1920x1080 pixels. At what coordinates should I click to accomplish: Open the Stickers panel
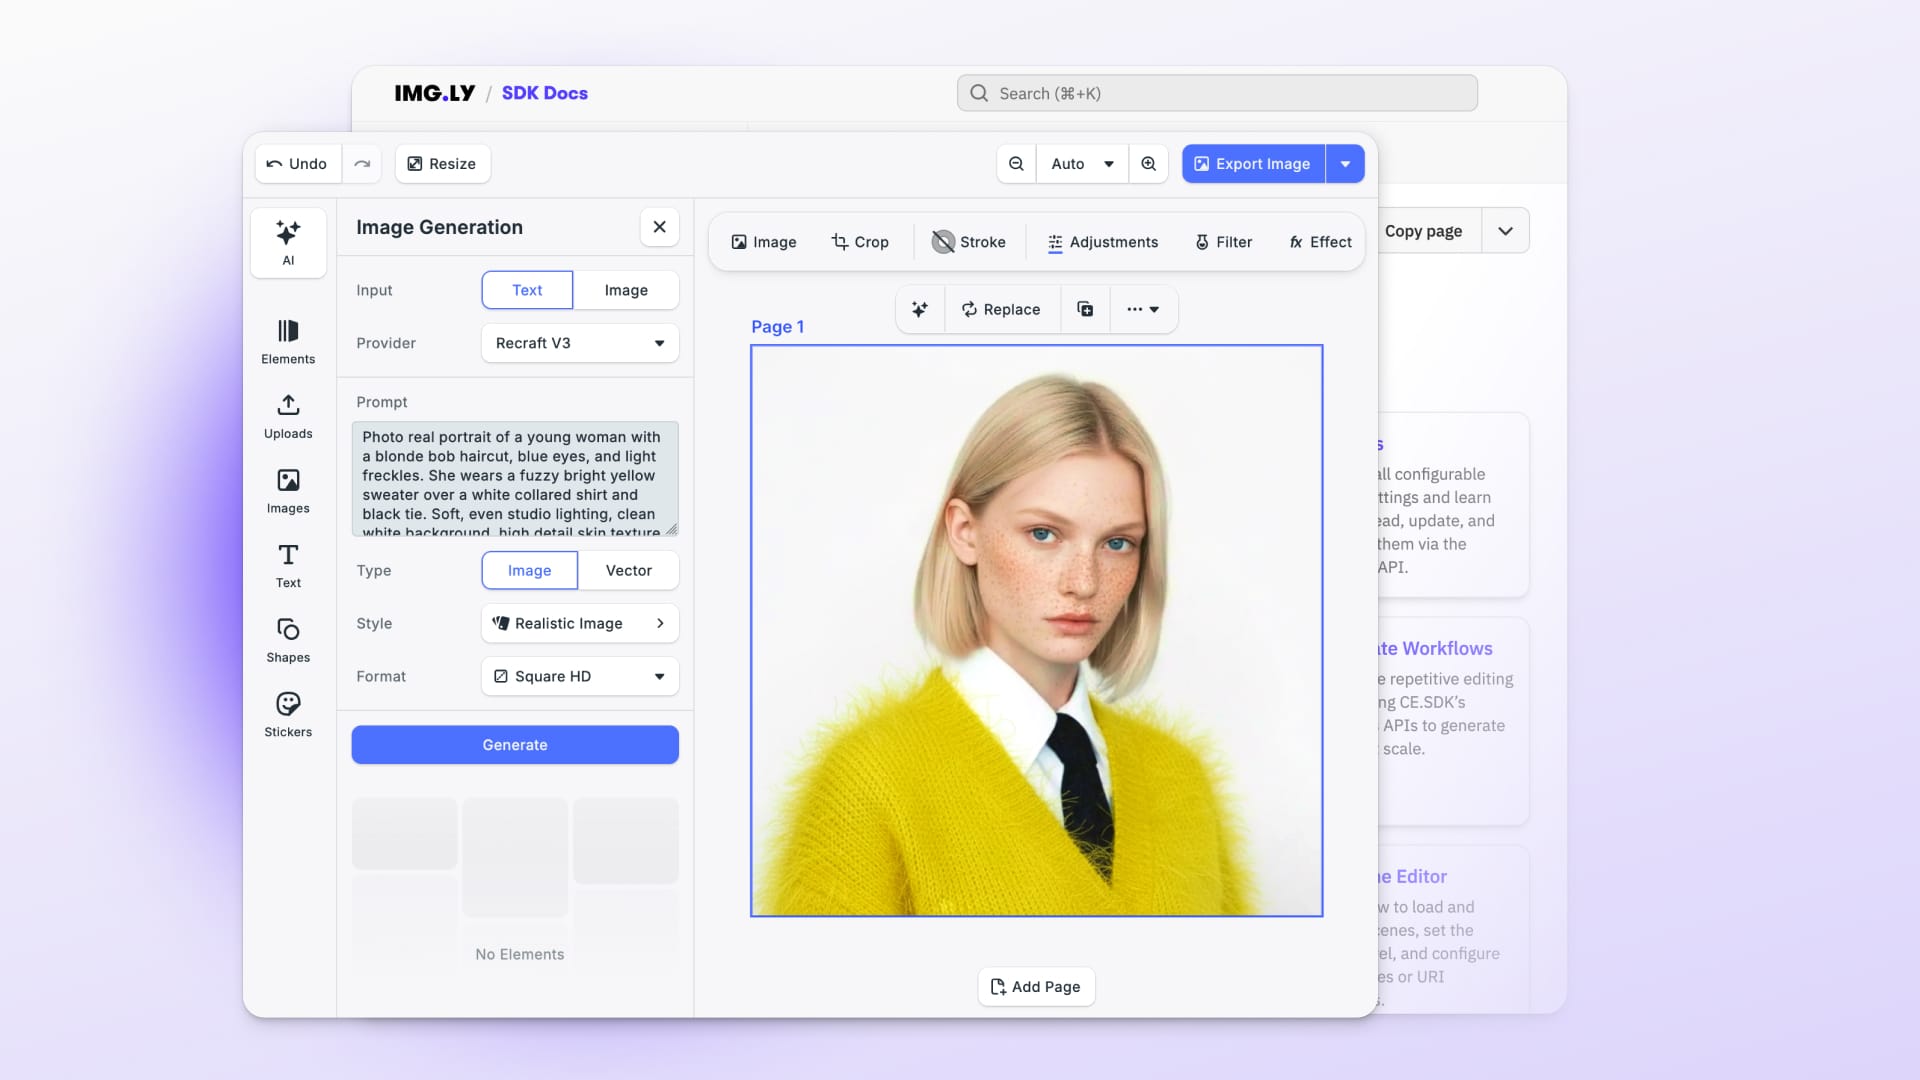coord(288,714)
